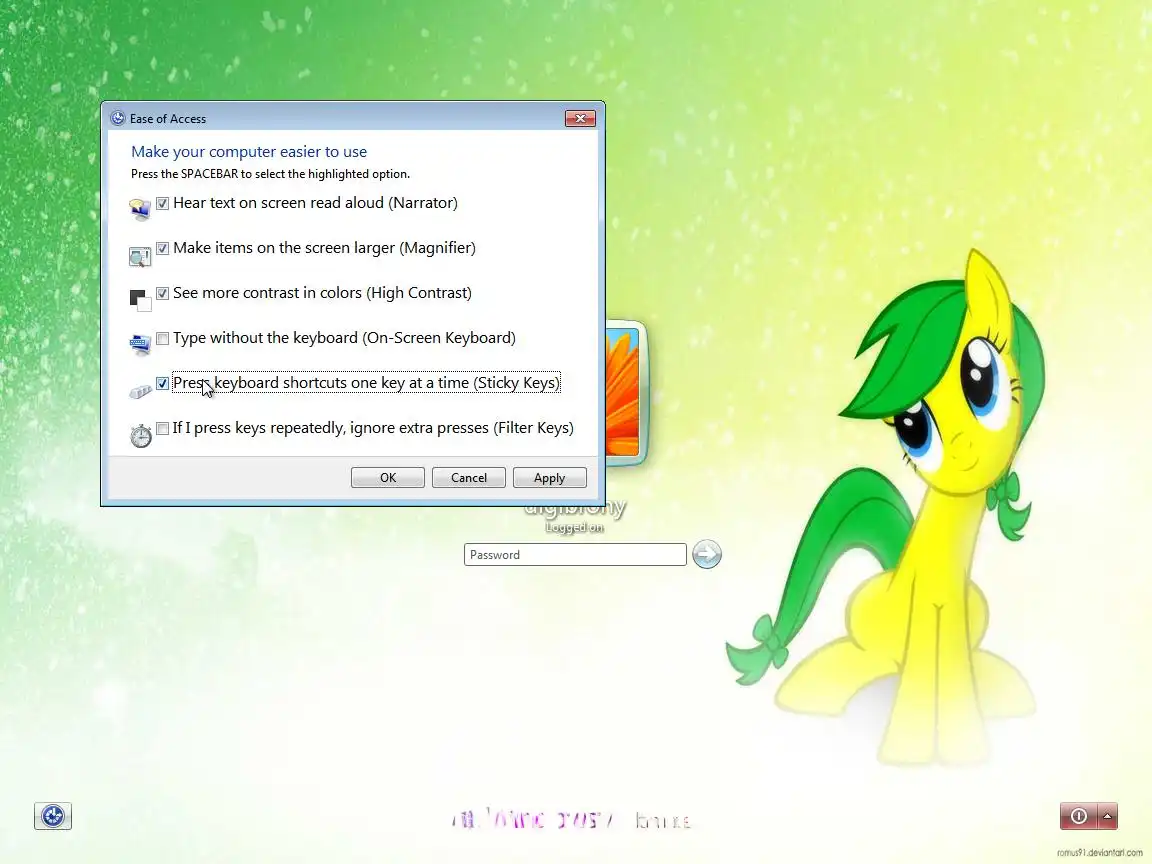Click into the Password field

click(x=575, y=555)
